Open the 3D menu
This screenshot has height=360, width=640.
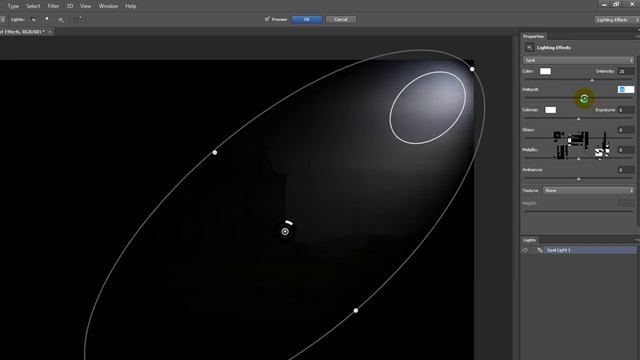(x=70, y=6)
